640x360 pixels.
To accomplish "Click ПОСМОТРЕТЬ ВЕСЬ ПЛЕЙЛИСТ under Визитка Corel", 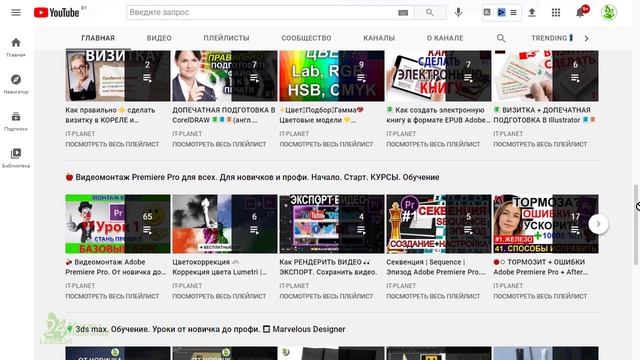I will [112, 144].
